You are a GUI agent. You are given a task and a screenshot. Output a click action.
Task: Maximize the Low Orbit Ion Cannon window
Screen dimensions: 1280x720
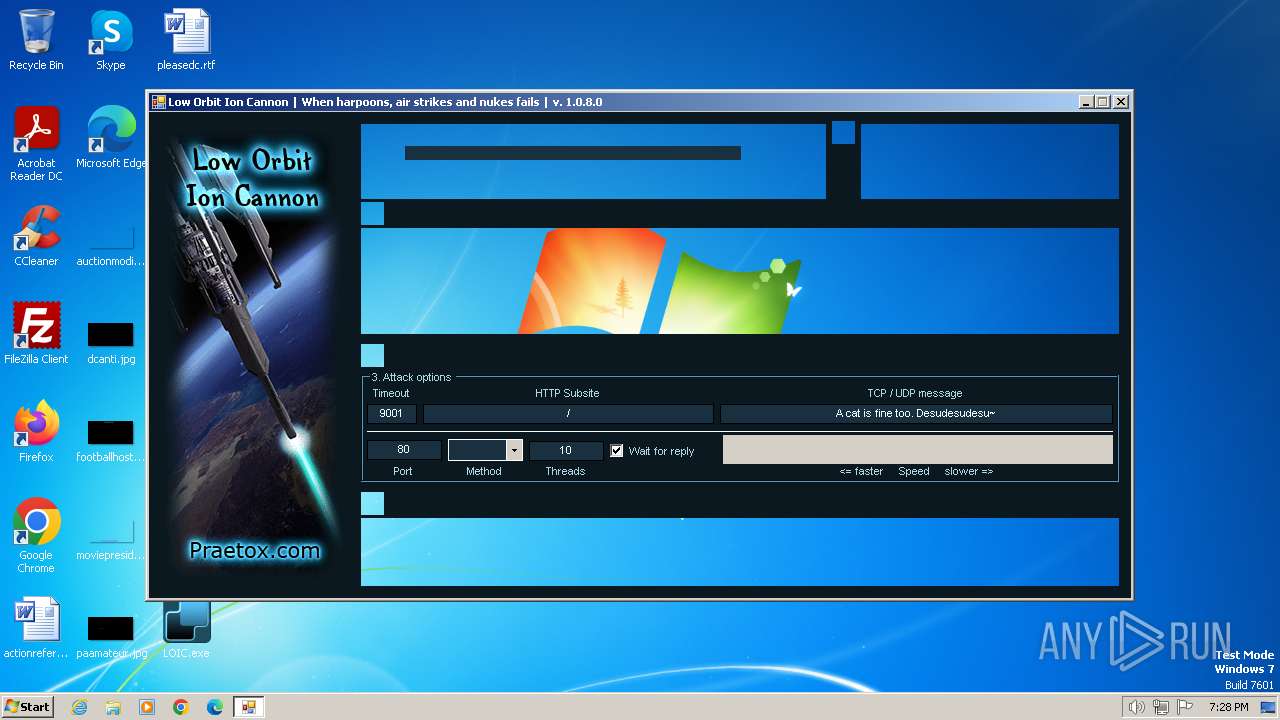[1103, 102]
